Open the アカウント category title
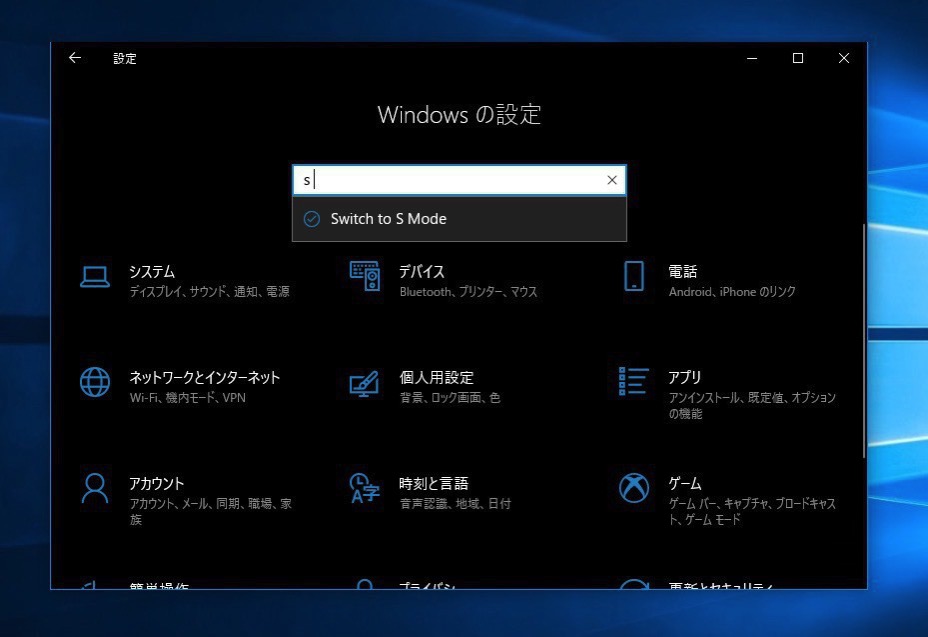928x637 pixels. point(156,483)
